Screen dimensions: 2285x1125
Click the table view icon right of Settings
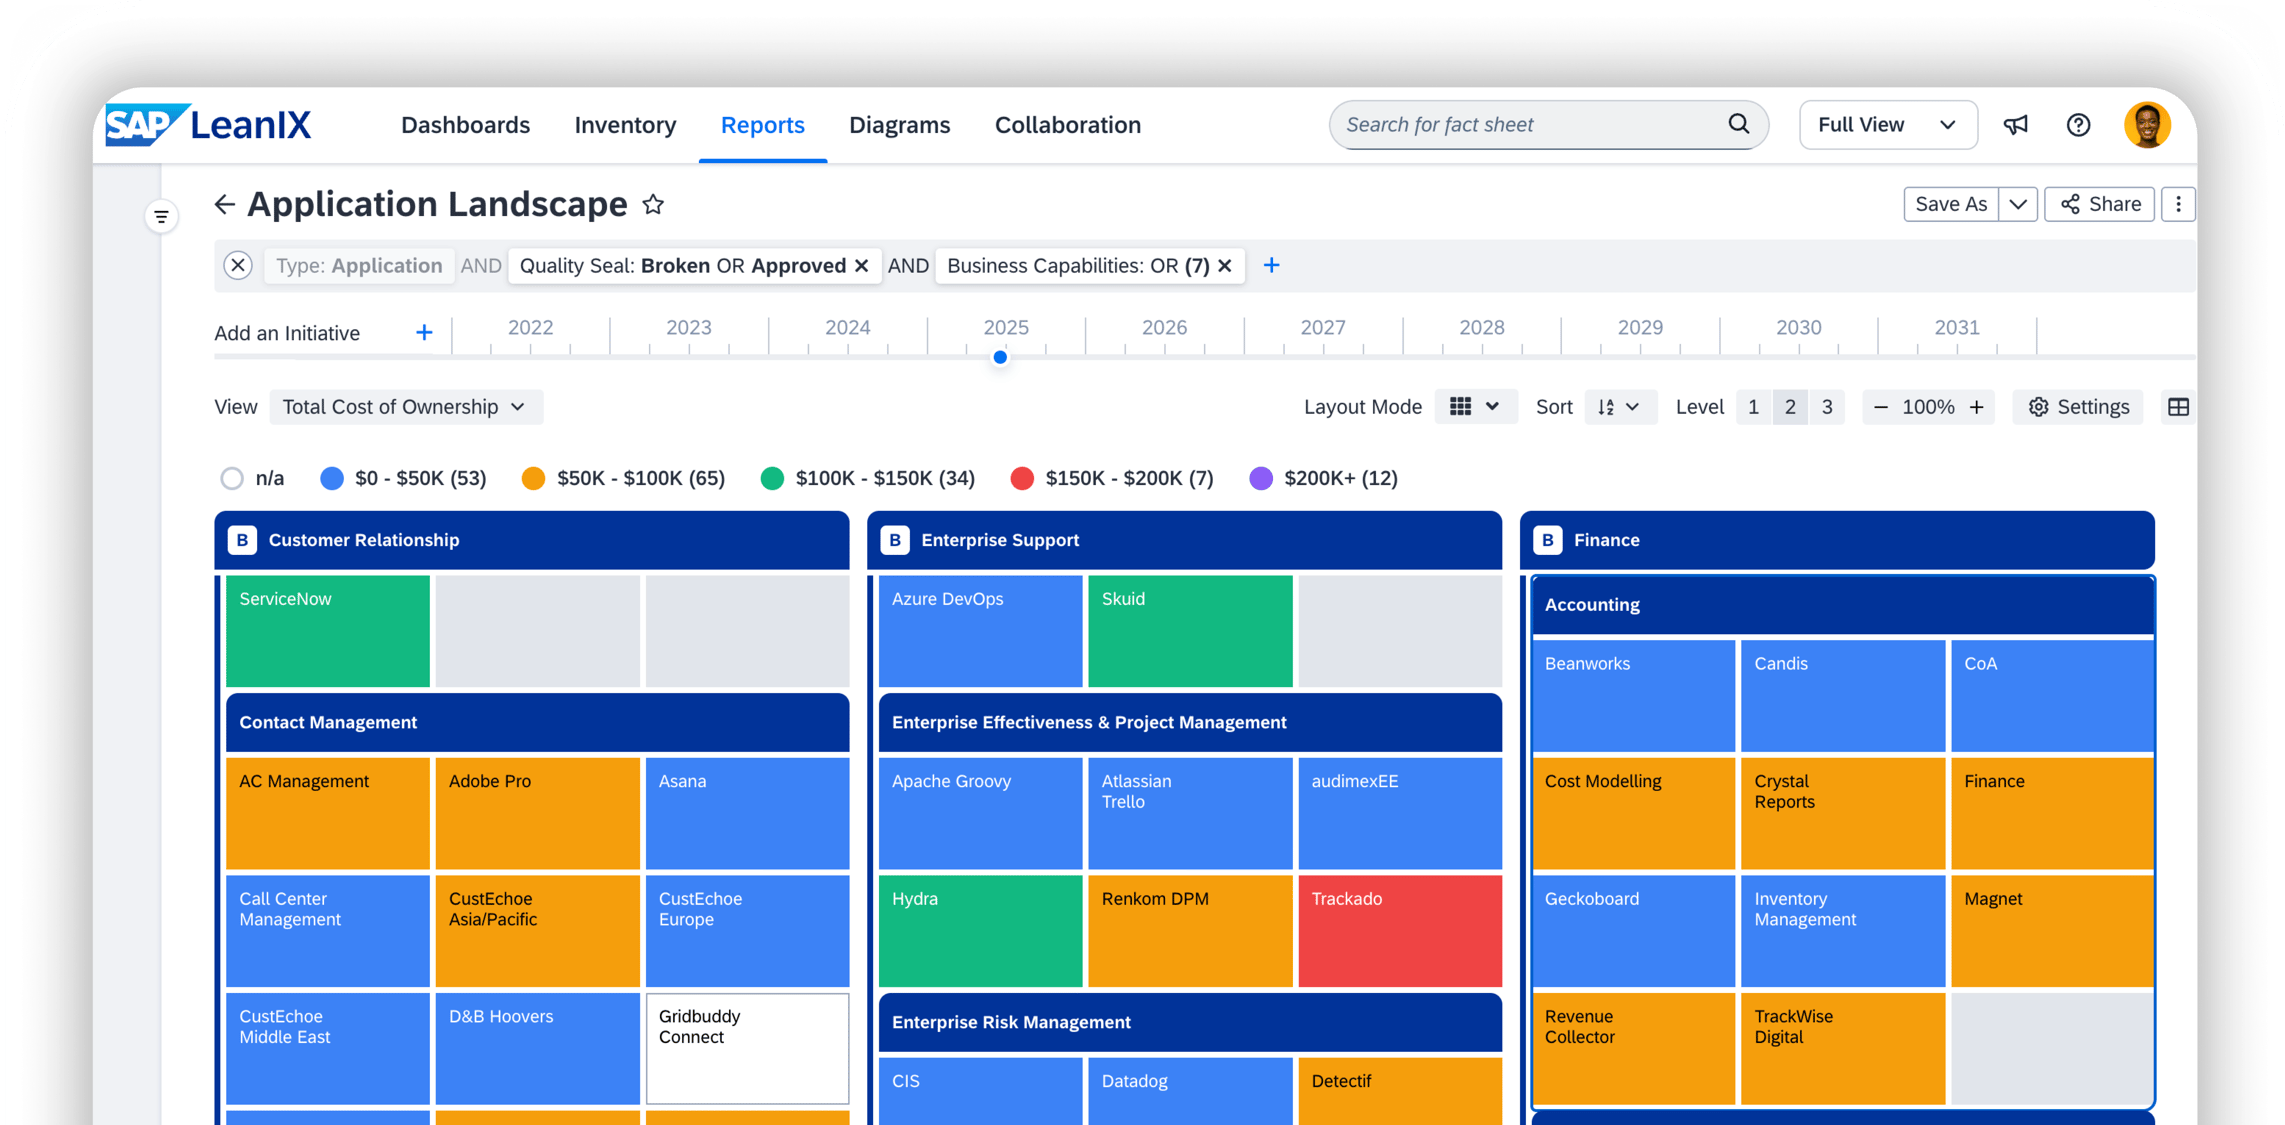click(2178, 407)
